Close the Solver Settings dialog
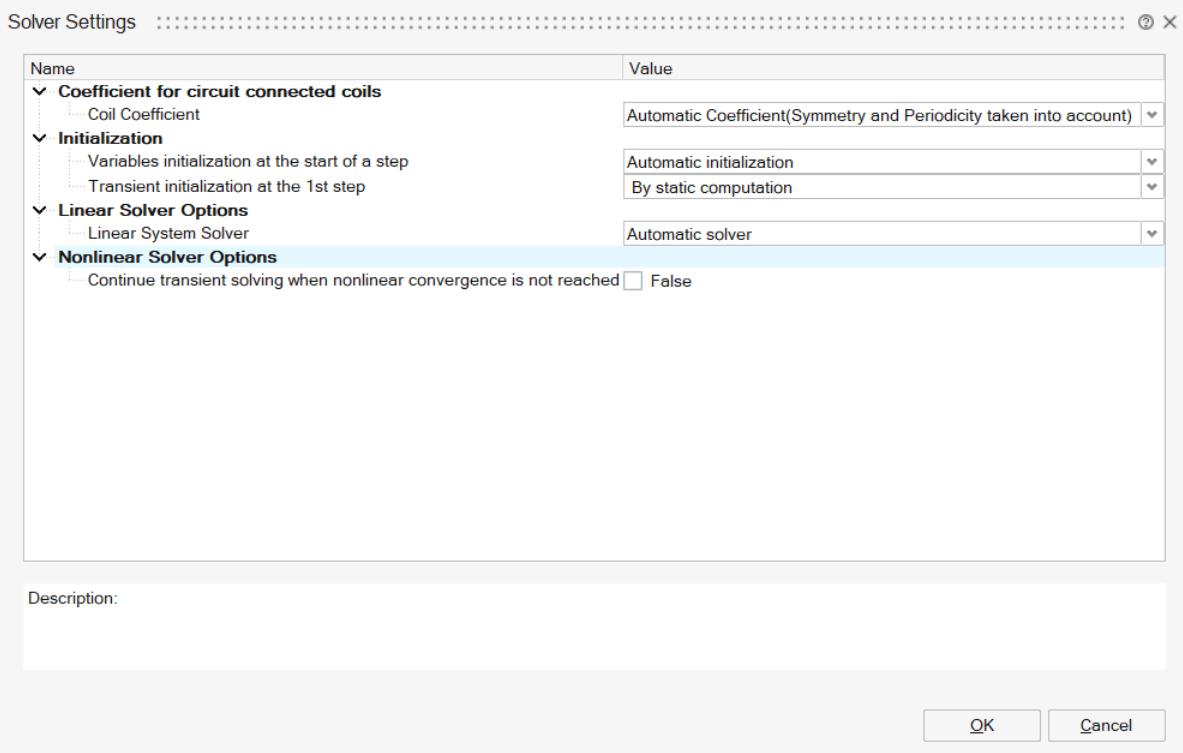 coord(1169,22)
